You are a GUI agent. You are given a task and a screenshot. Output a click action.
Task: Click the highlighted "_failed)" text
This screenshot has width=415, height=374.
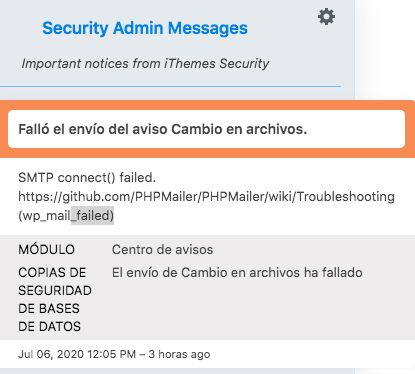click(x=92, y=216)
